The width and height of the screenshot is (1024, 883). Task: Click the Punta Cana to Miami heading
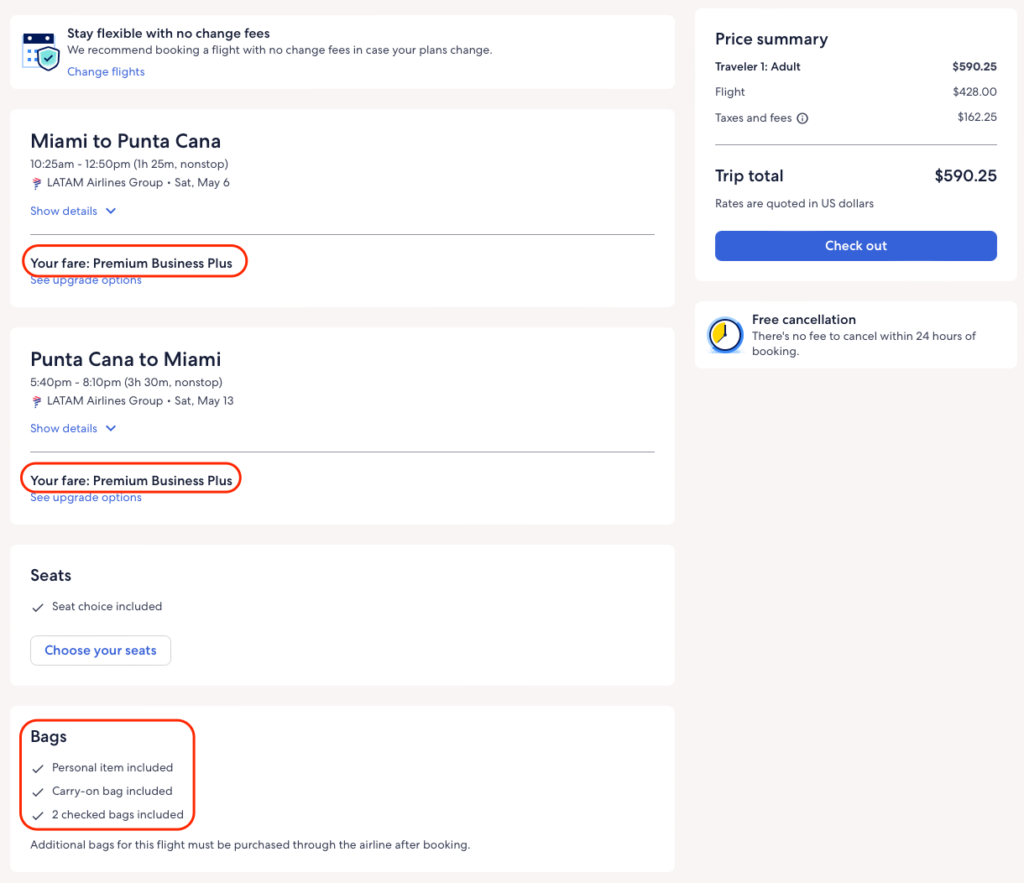[x=126, y=359]
